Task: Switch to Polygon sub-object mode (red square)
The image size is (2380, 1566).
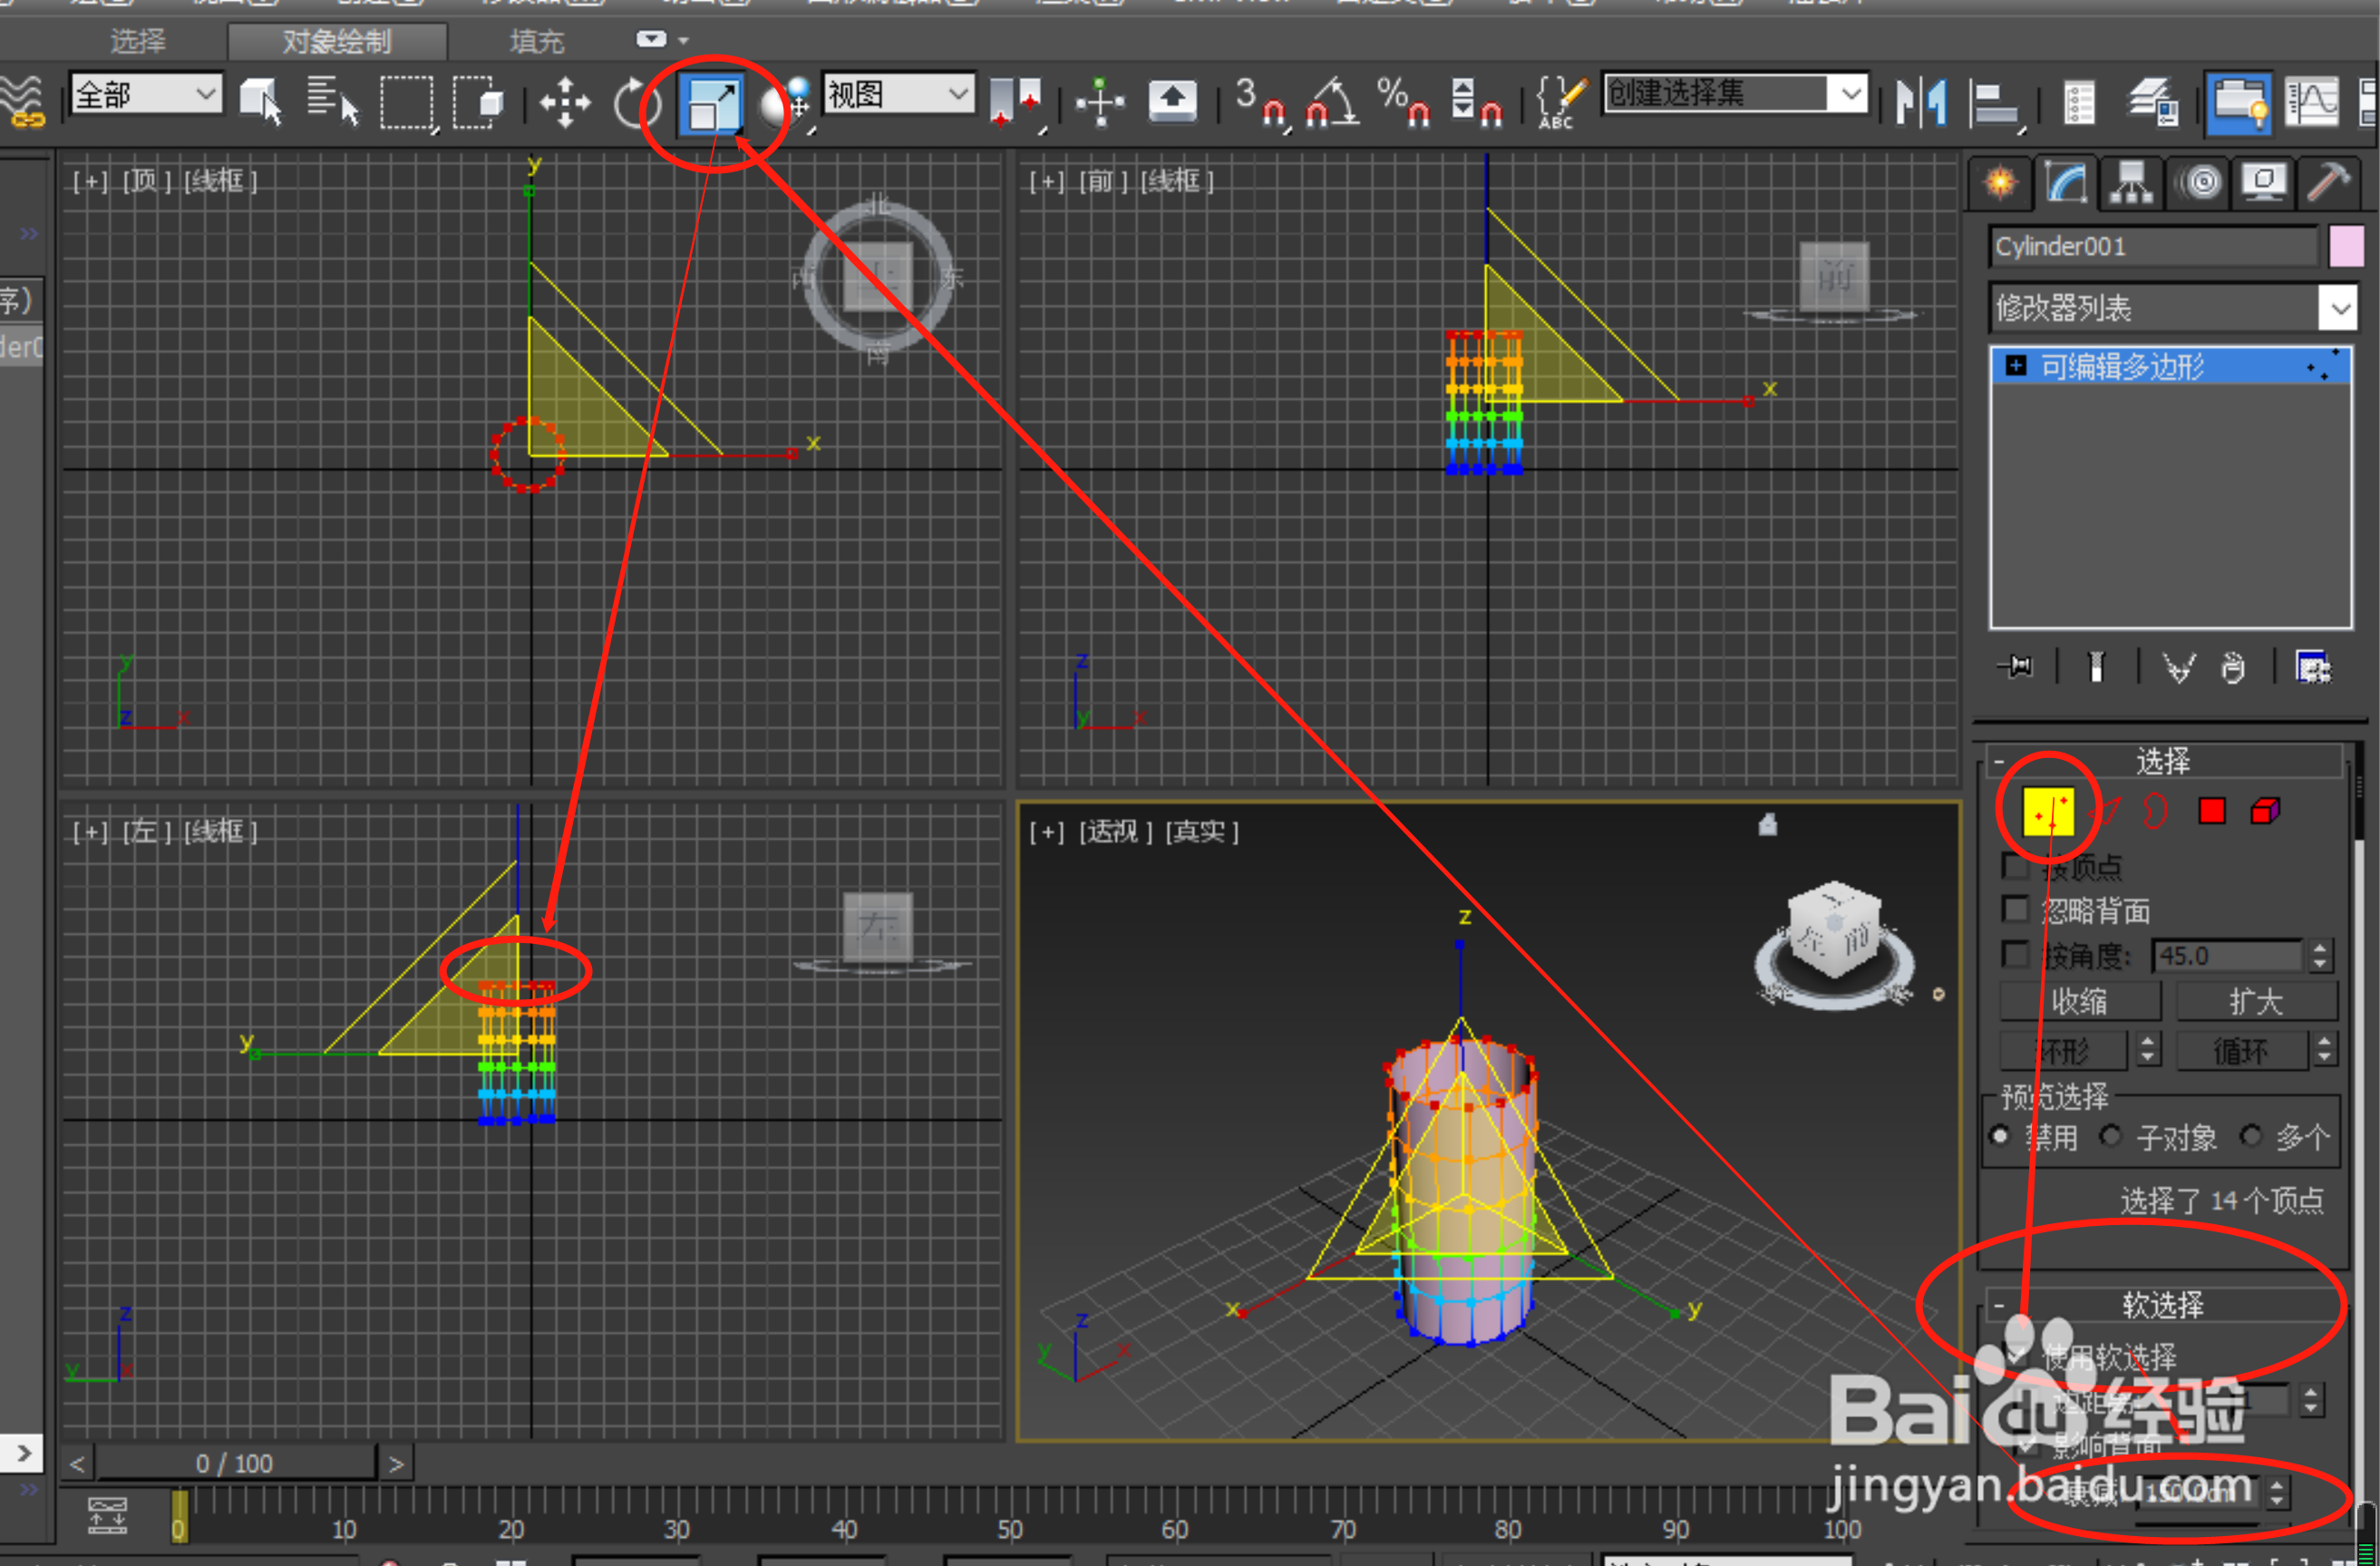Action: tap(2212, 811)
